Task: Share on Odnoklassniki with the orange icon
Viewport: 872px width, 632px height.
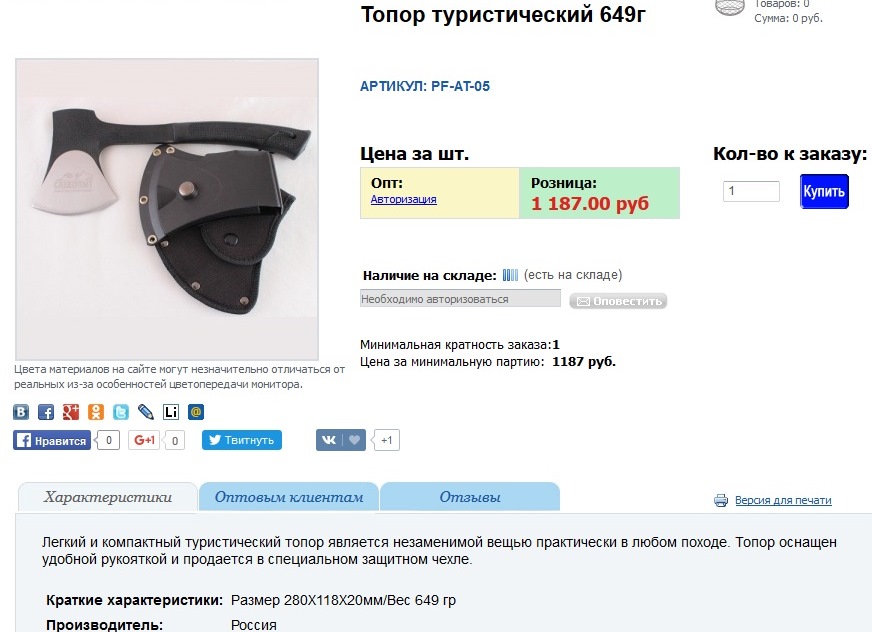Action: (x=96, y=412)
